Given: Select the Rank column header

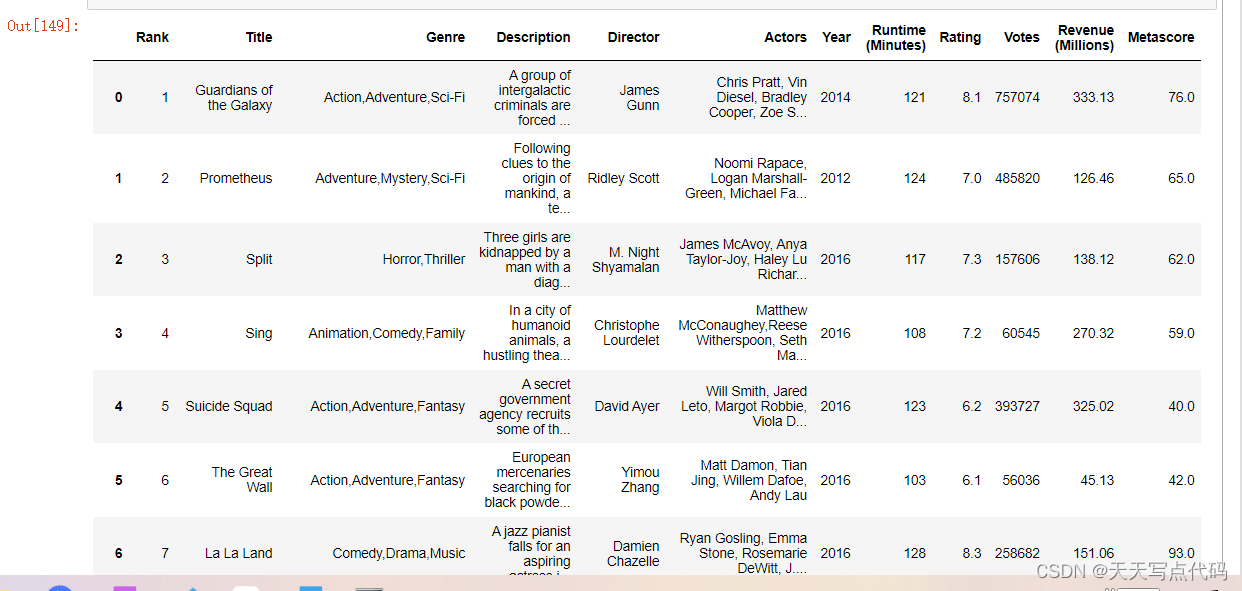Looking at the screenshot, I should coord(152,37).
